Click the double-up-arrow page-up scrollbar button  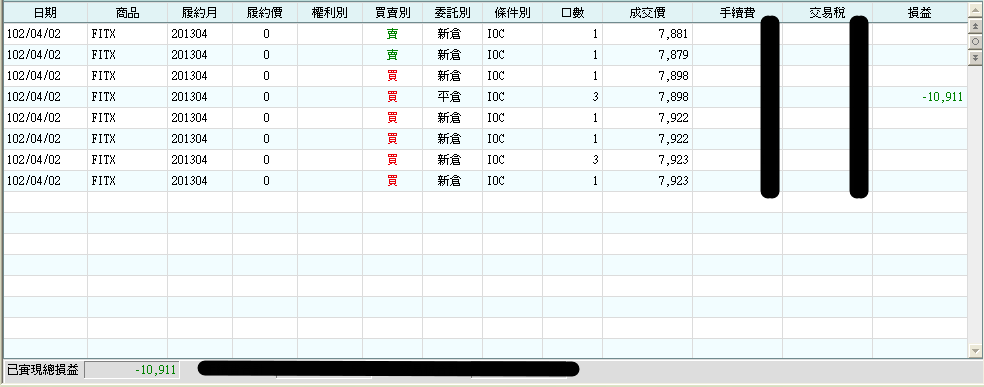coord(975,26)
